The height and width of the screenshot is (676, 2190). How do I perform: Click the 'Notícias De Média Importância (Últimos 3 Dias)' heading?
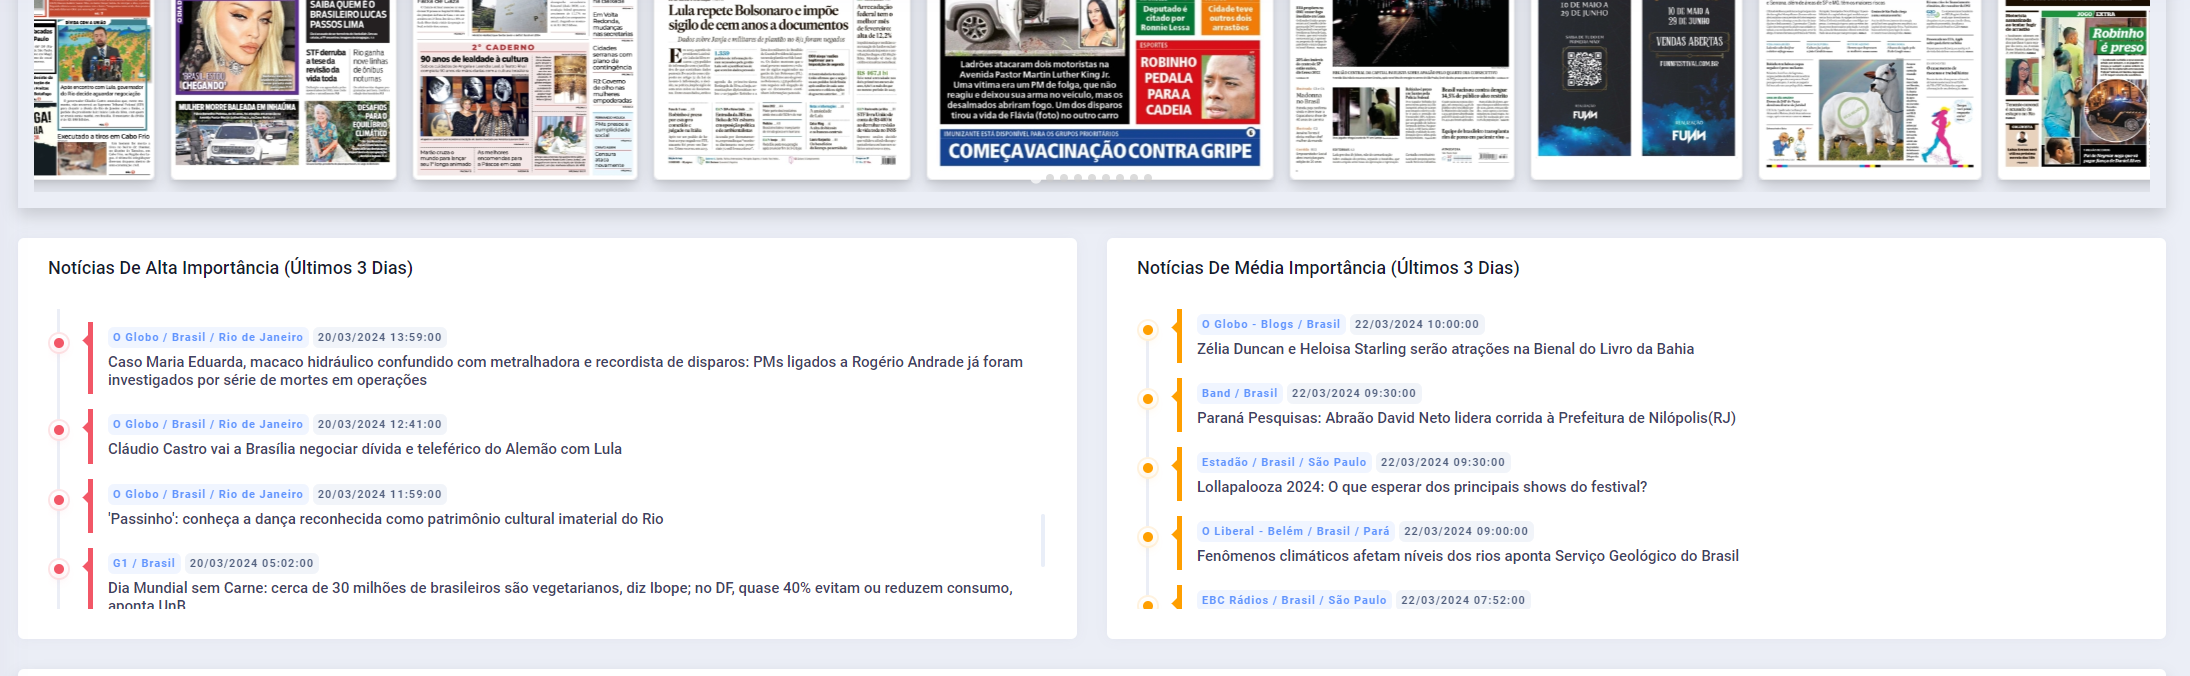click(1328, 268)
